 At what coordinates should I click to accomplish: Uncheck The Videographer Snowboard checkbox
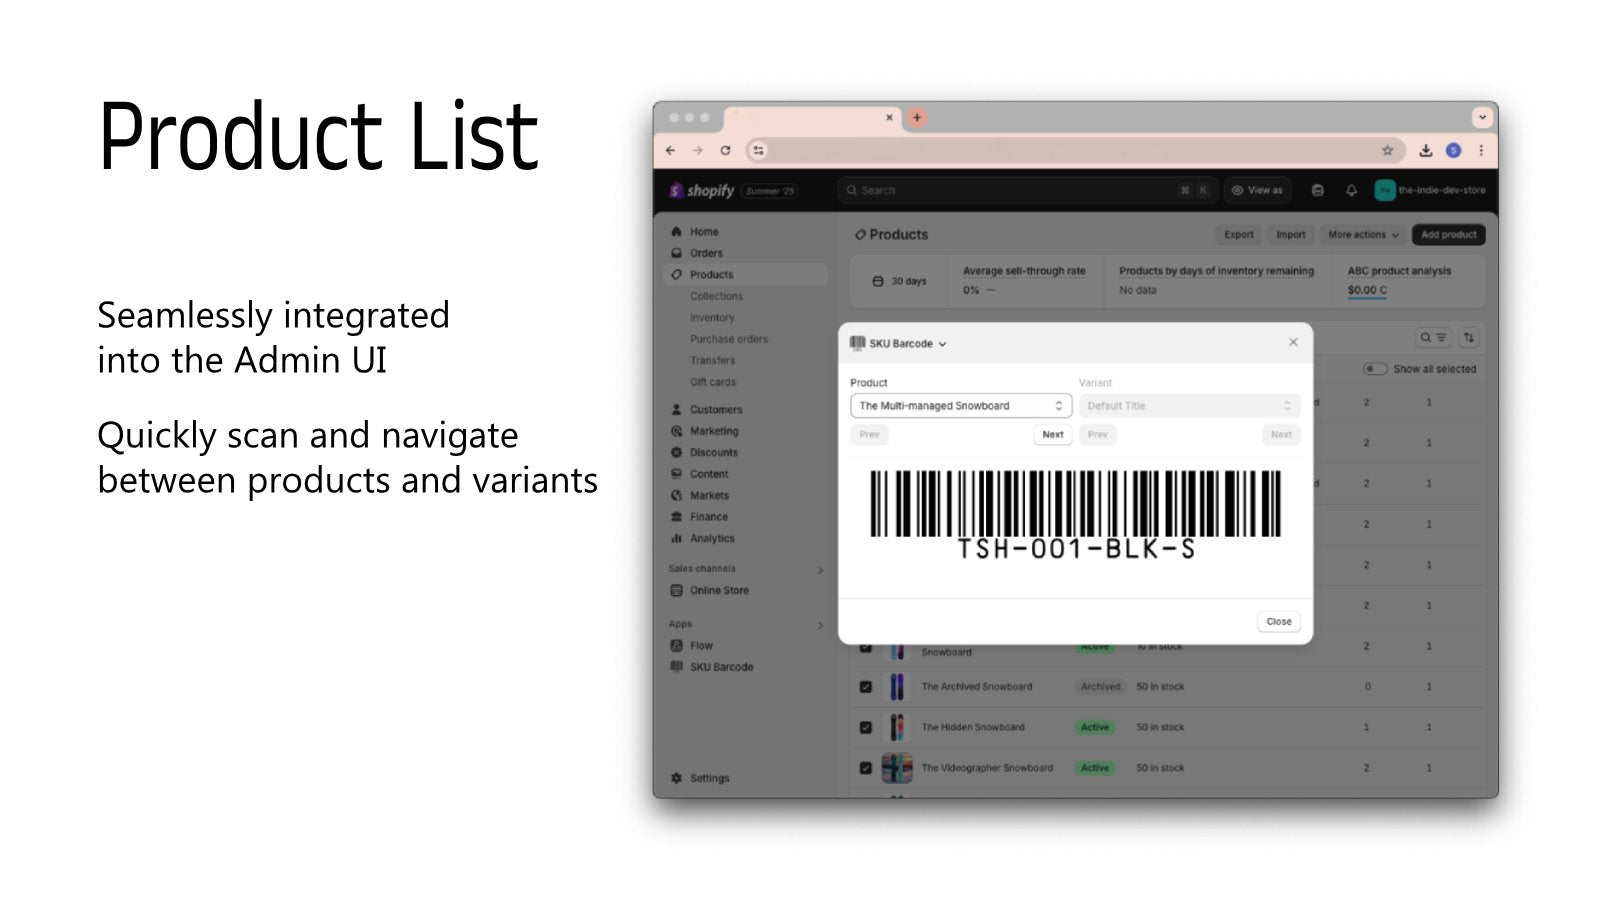(866, 769)
